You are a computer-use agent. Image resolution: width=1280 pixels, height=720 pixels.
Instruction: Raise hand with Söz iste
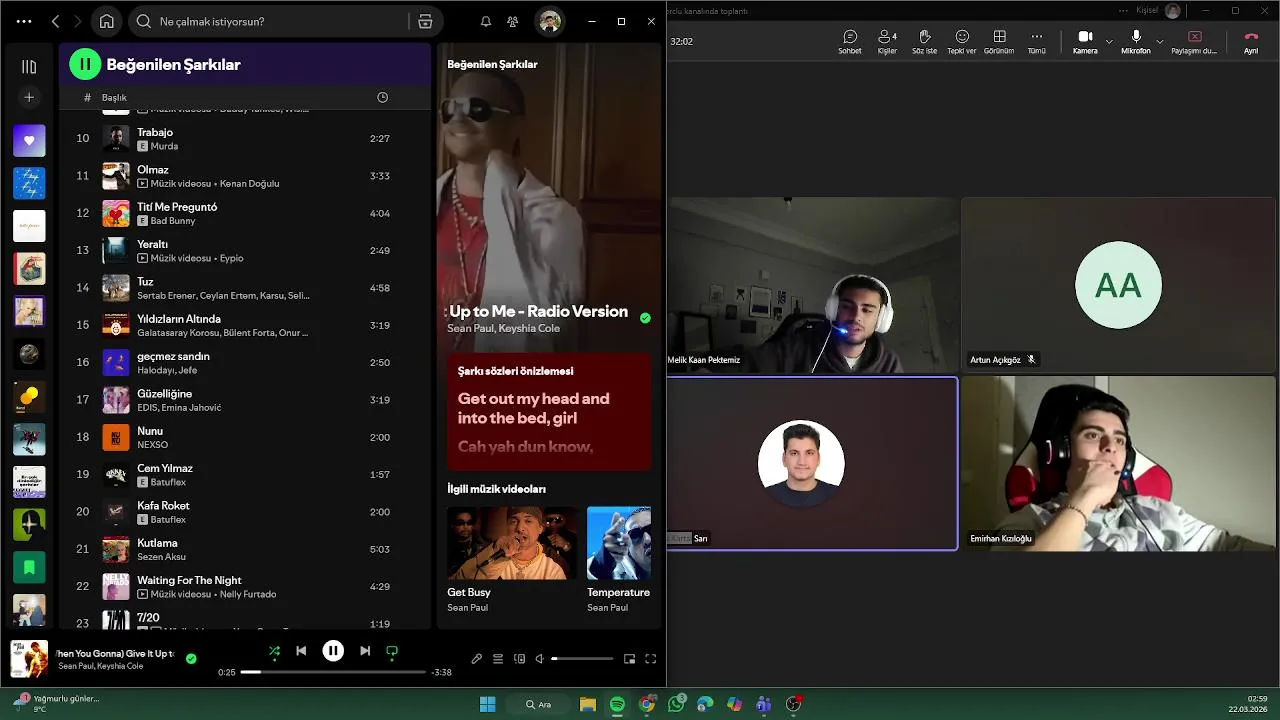pyautogui.click(x=925, y=42)
